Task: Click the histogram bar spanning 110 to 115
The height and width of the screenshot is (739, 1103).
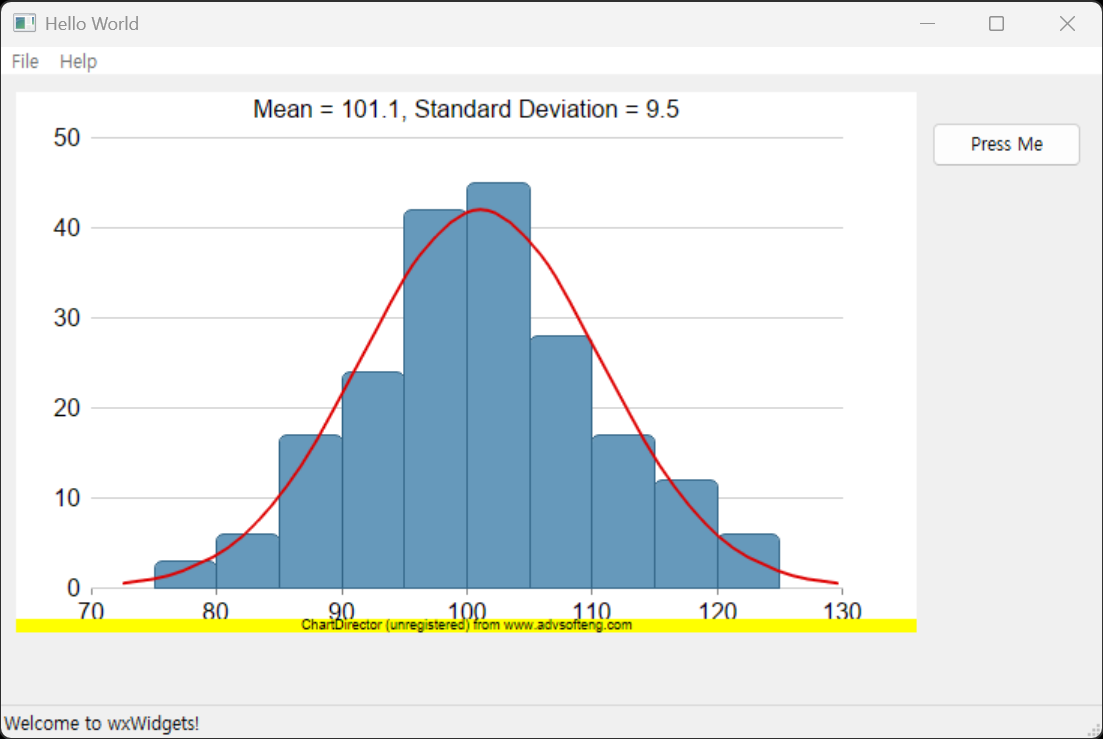Action: [x=623, y=511]
